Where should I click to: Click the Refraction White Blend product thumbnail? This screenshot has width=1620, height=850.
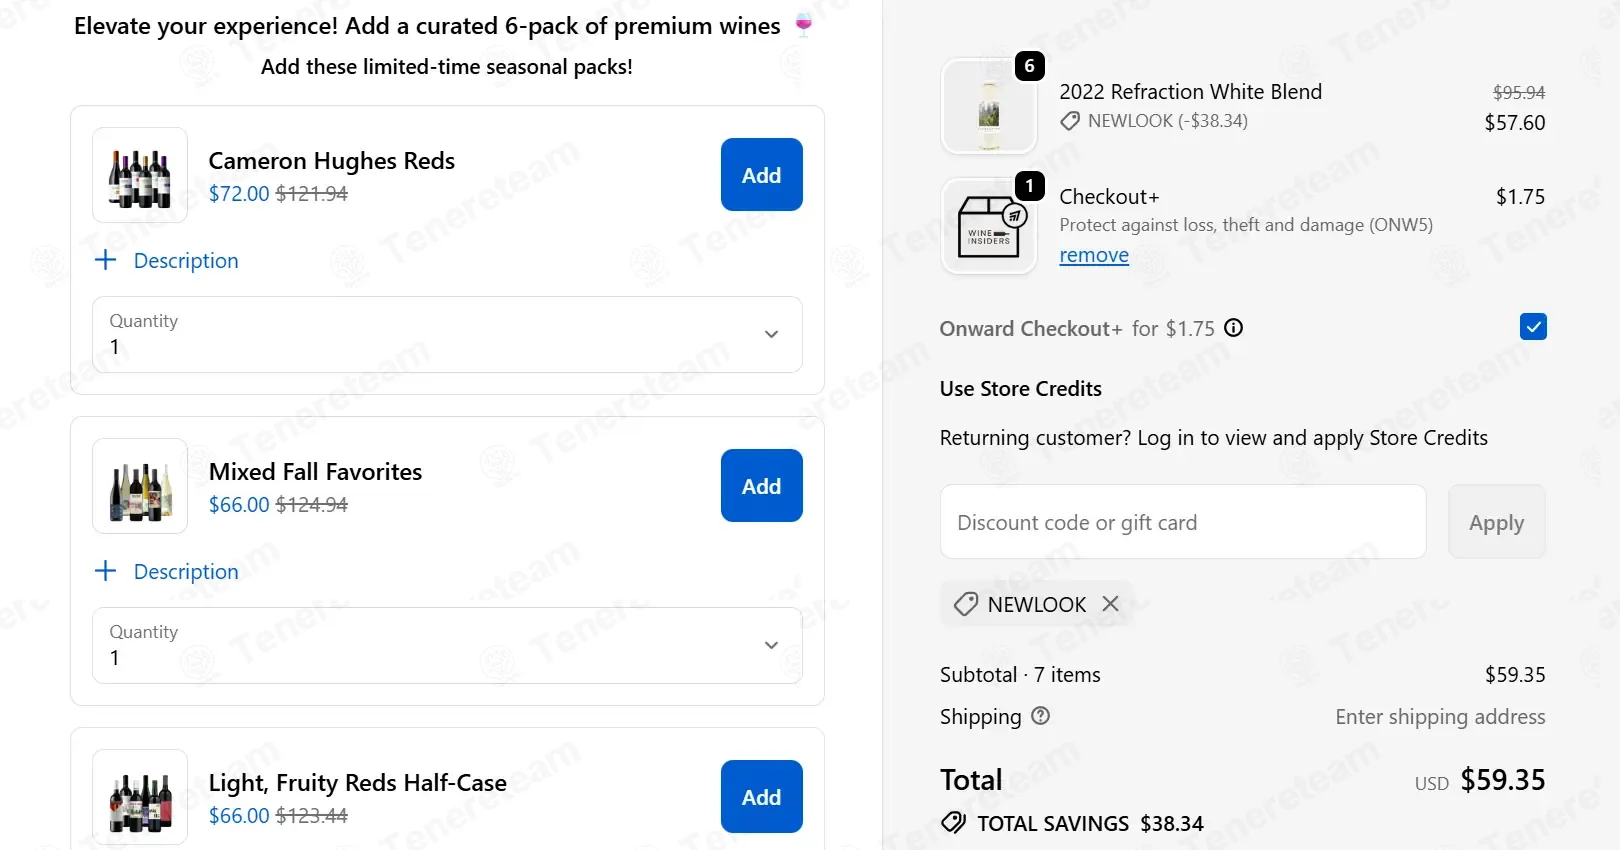click(x=988, y=106)
